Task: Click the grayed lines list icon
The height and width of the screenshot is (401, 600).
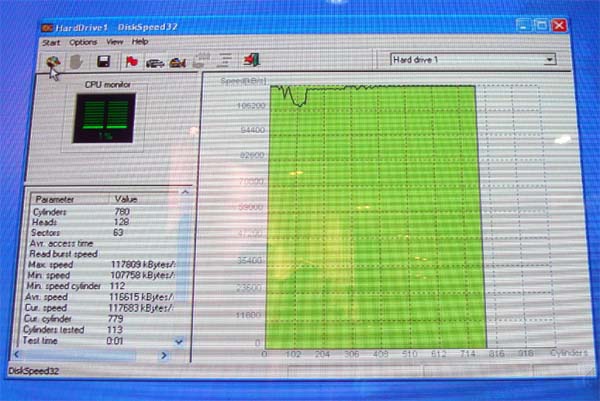Action: [224, 60]
